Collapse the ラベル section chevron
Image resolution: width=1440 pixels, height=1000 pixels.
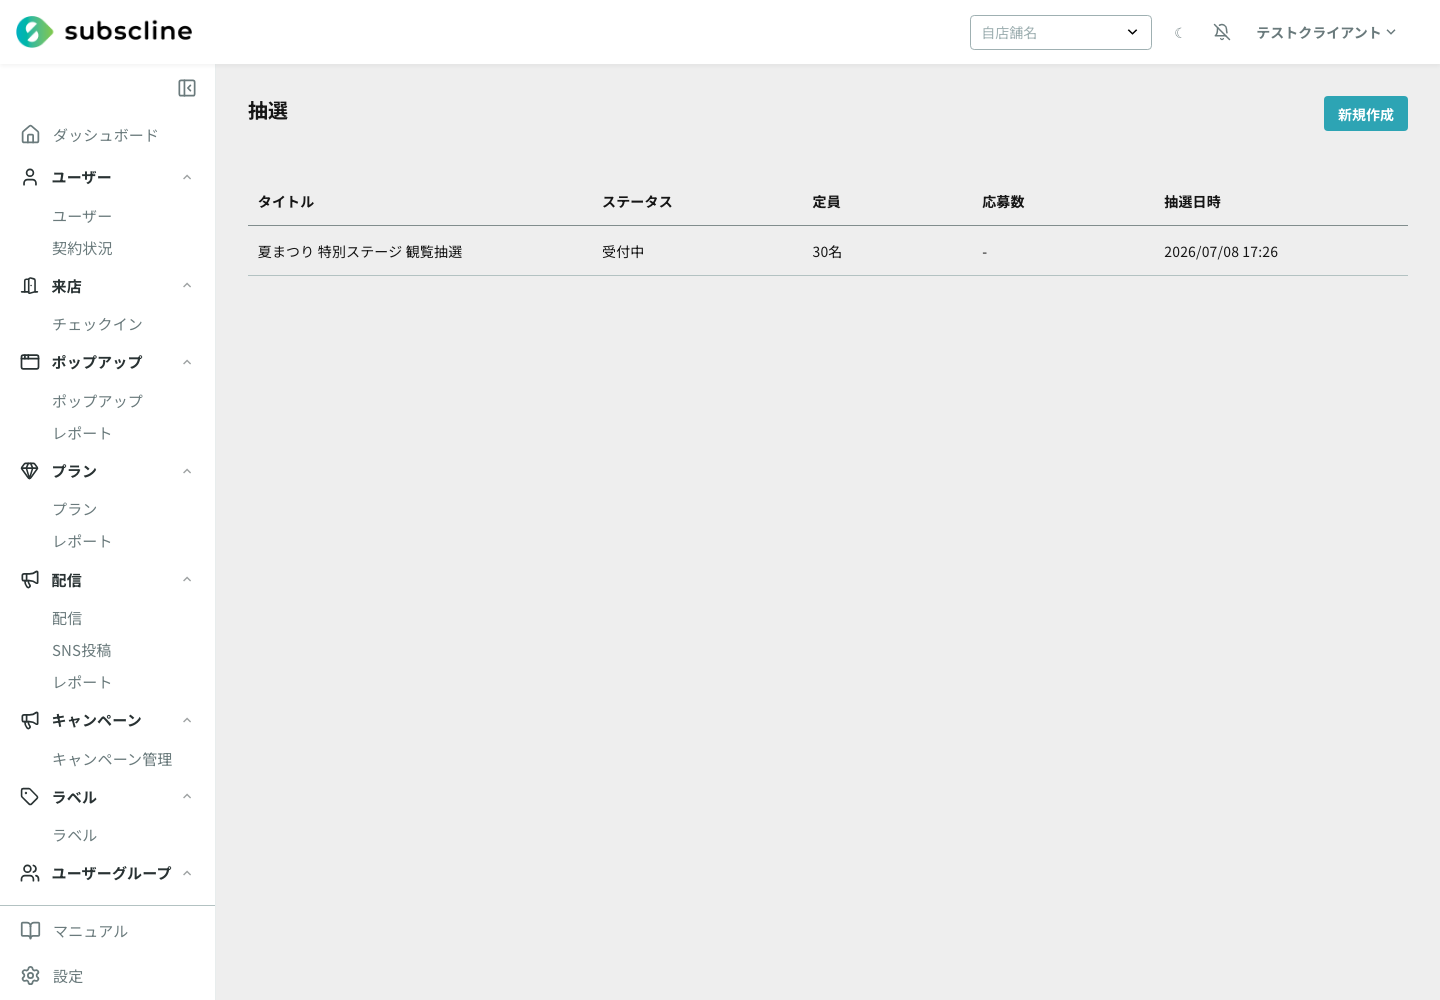point(187,797)
